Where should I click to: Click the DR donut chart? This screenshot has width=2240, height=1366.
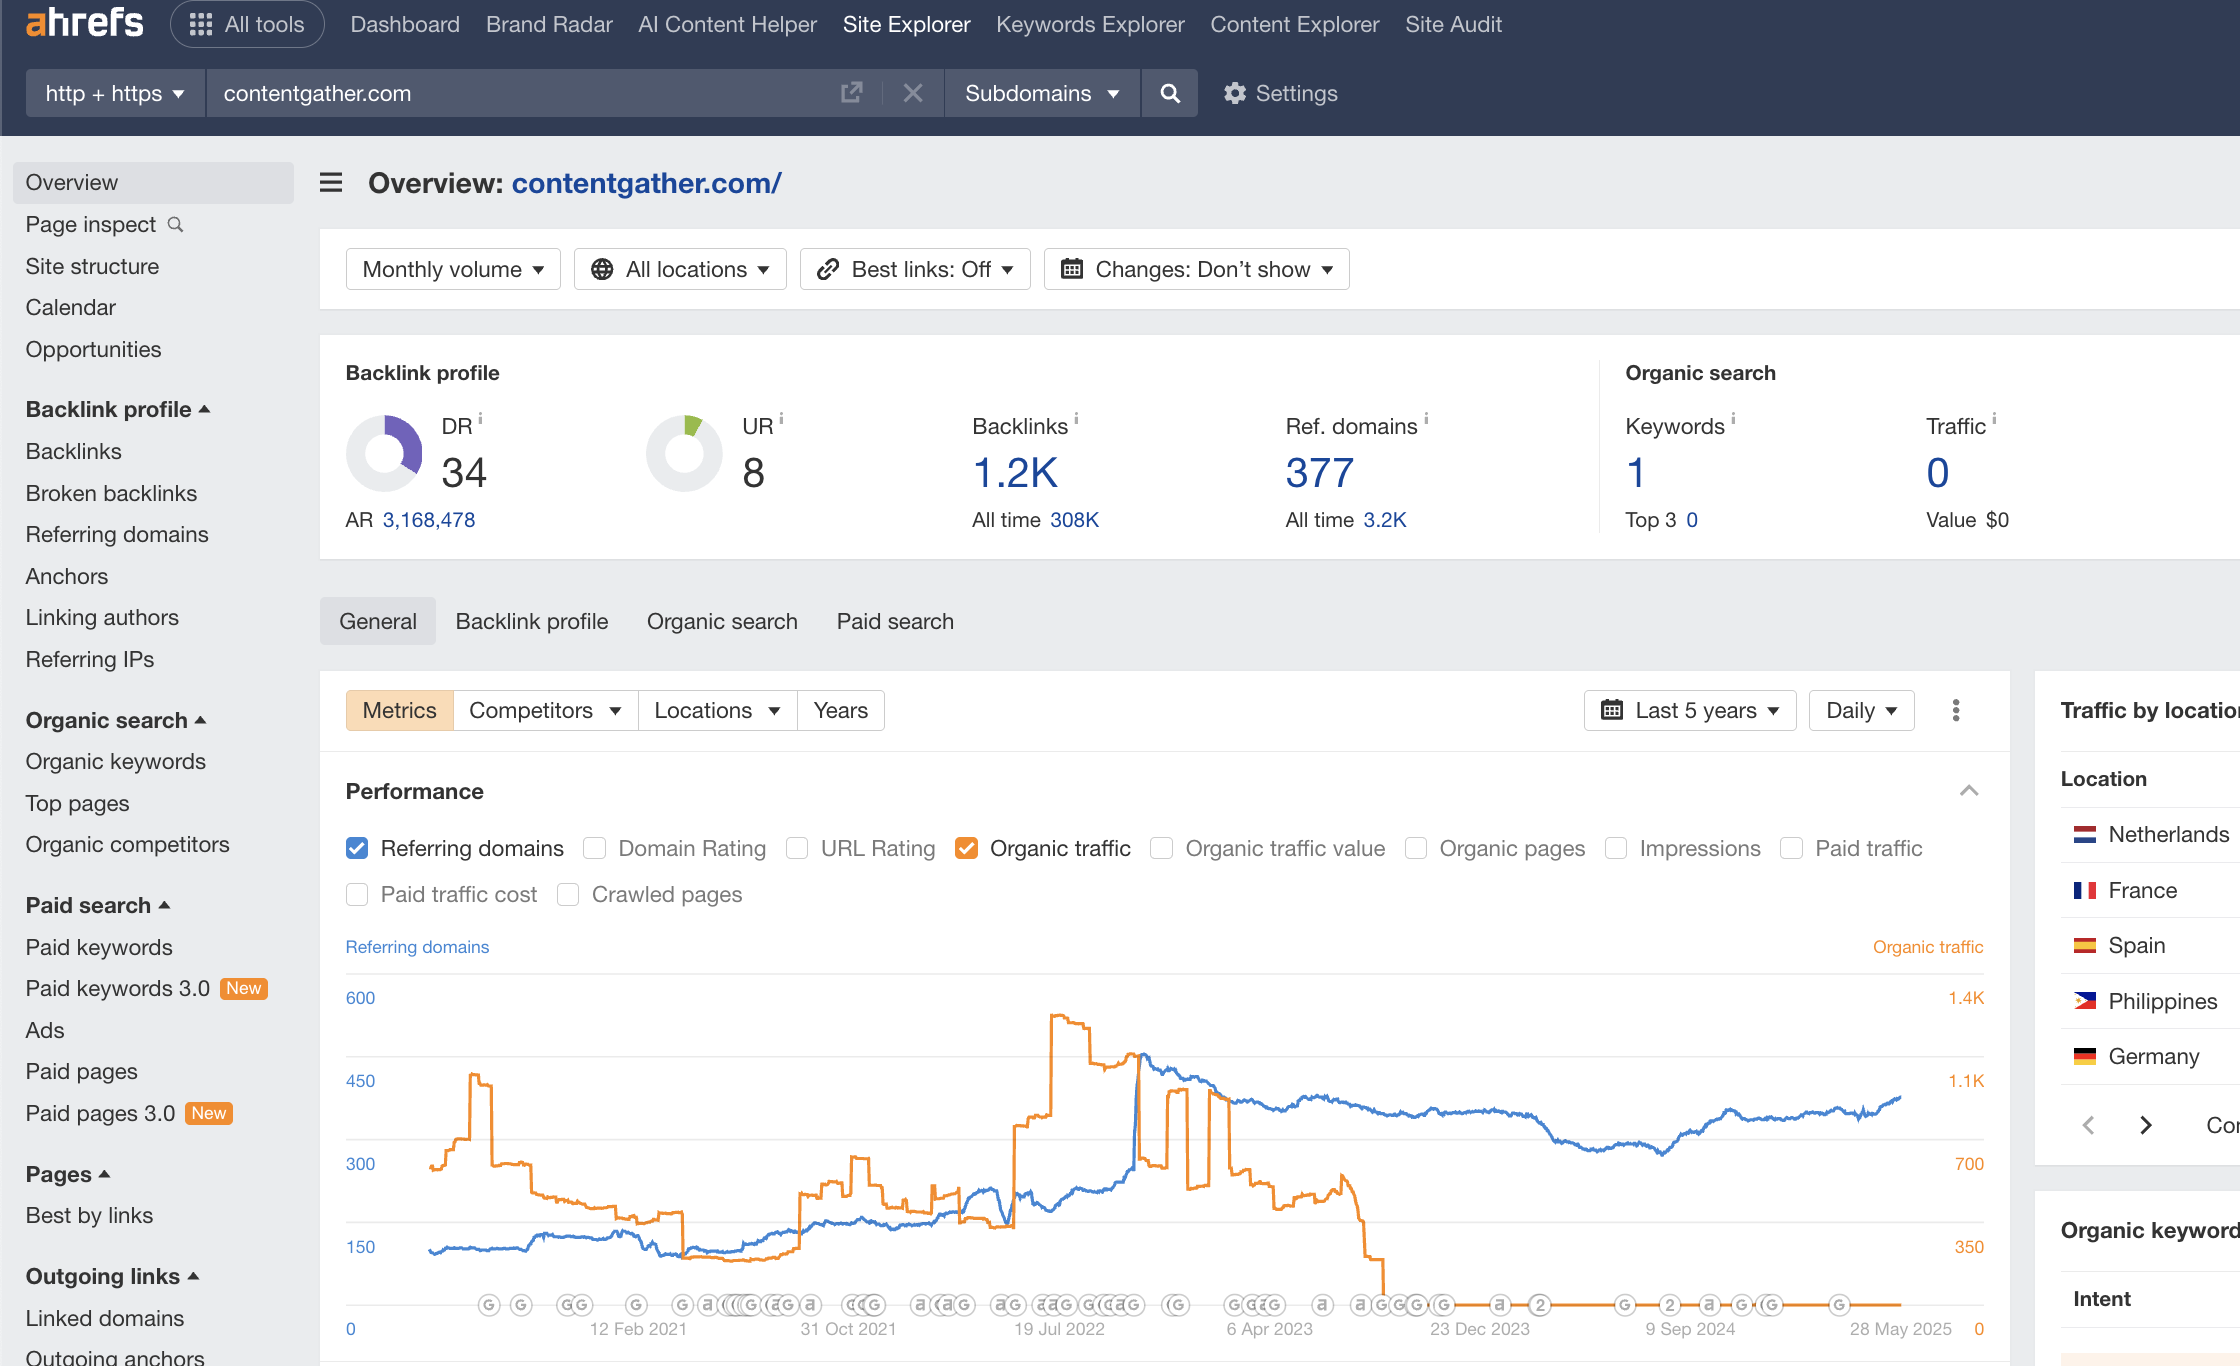(384, 453)
